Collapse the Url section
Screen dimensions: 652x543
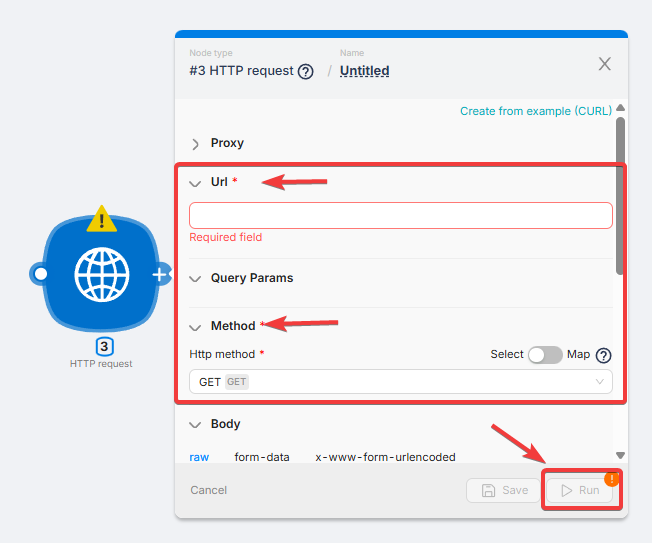[196, 182]
